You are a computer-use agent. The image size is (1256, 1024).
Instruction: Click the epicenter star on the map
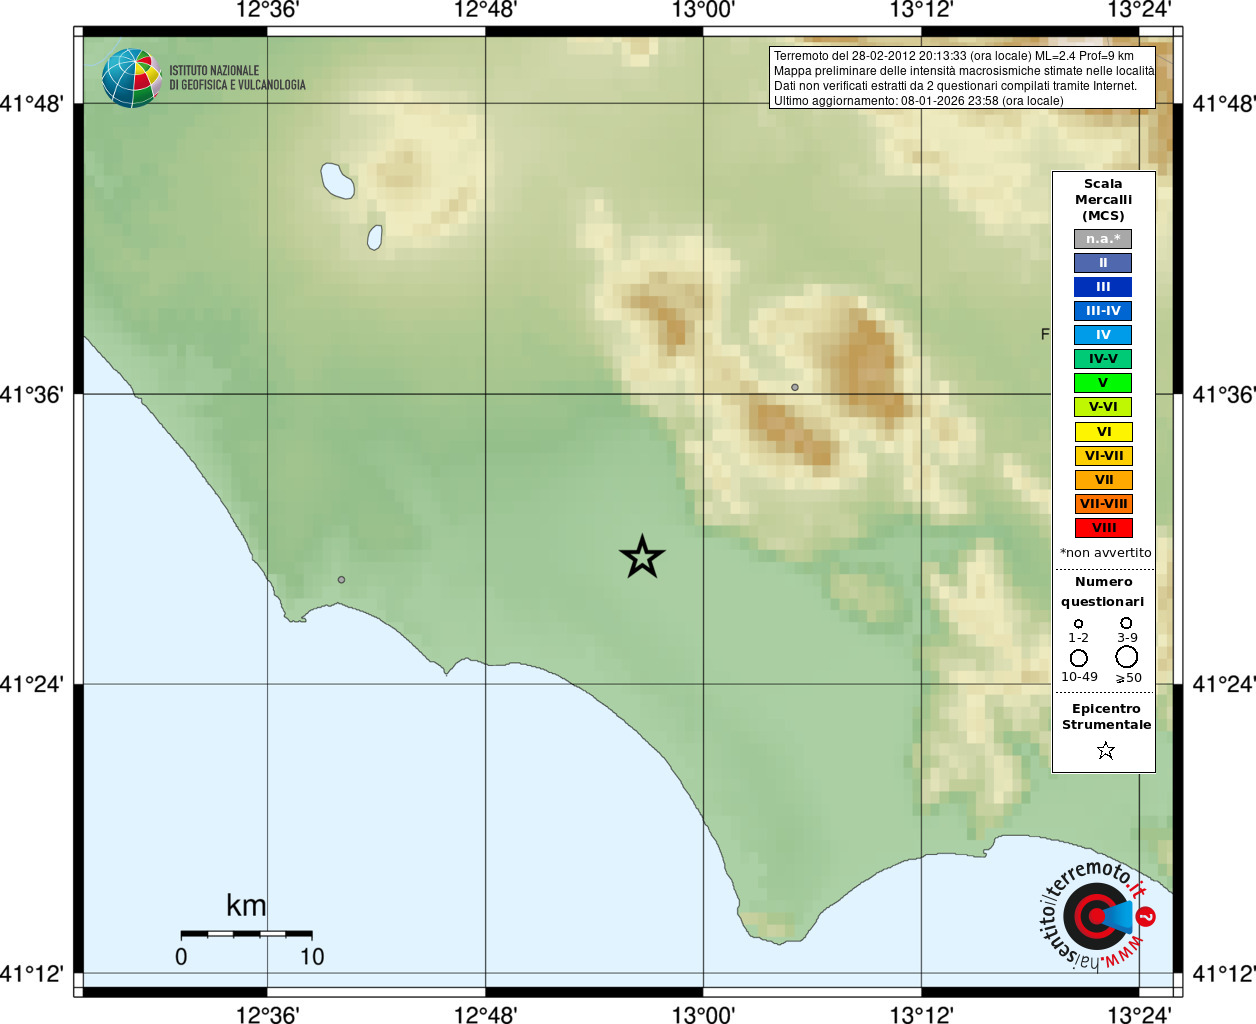pyautogui.click(x=642, y=557)
